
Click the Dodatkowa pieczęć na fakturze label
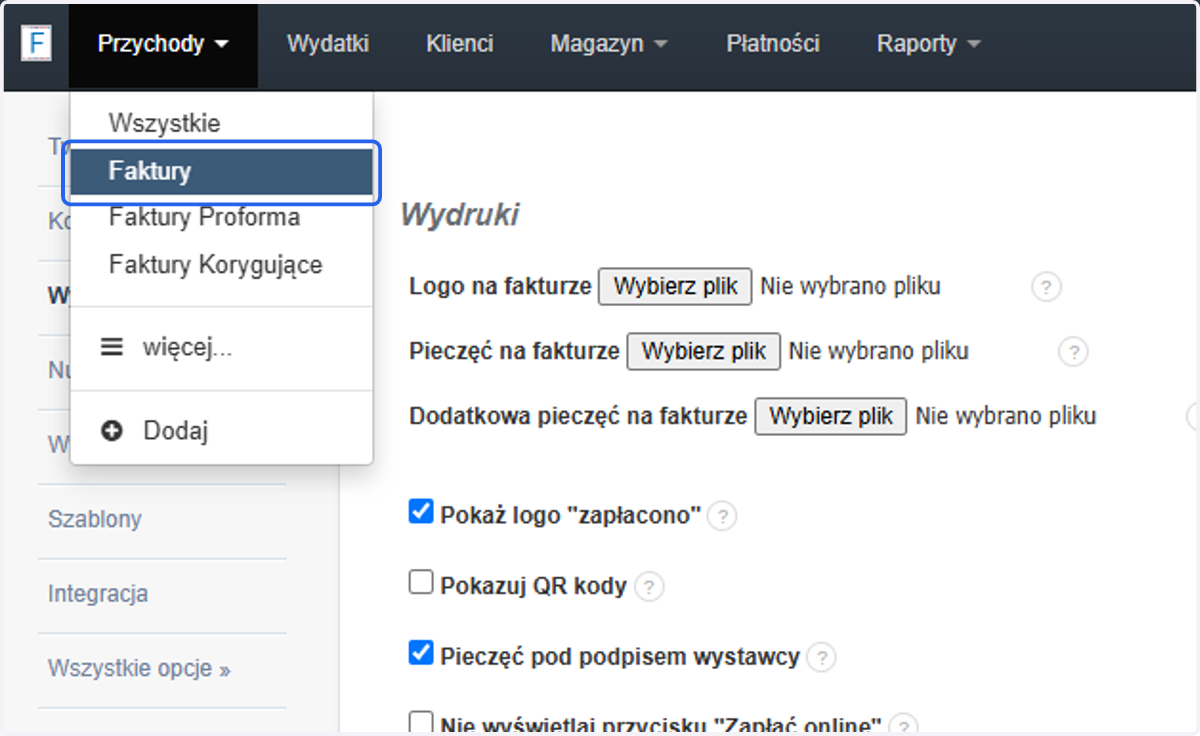coord(579,416)
